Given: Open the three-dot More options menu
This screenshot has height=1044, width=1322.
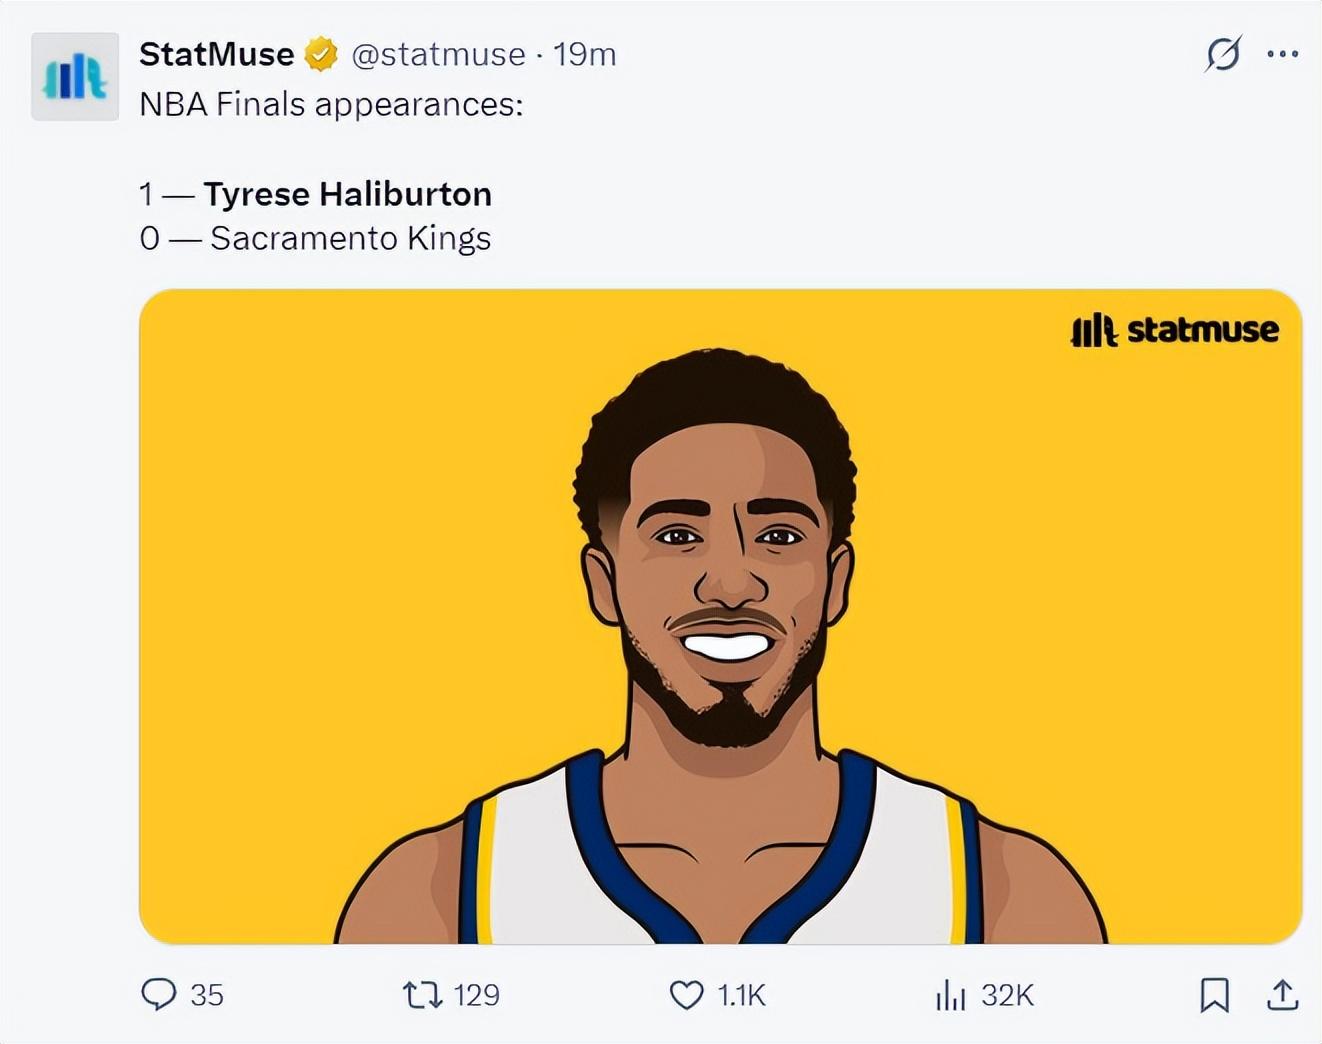Looking at the screenshot, I should click(1282, 54).
